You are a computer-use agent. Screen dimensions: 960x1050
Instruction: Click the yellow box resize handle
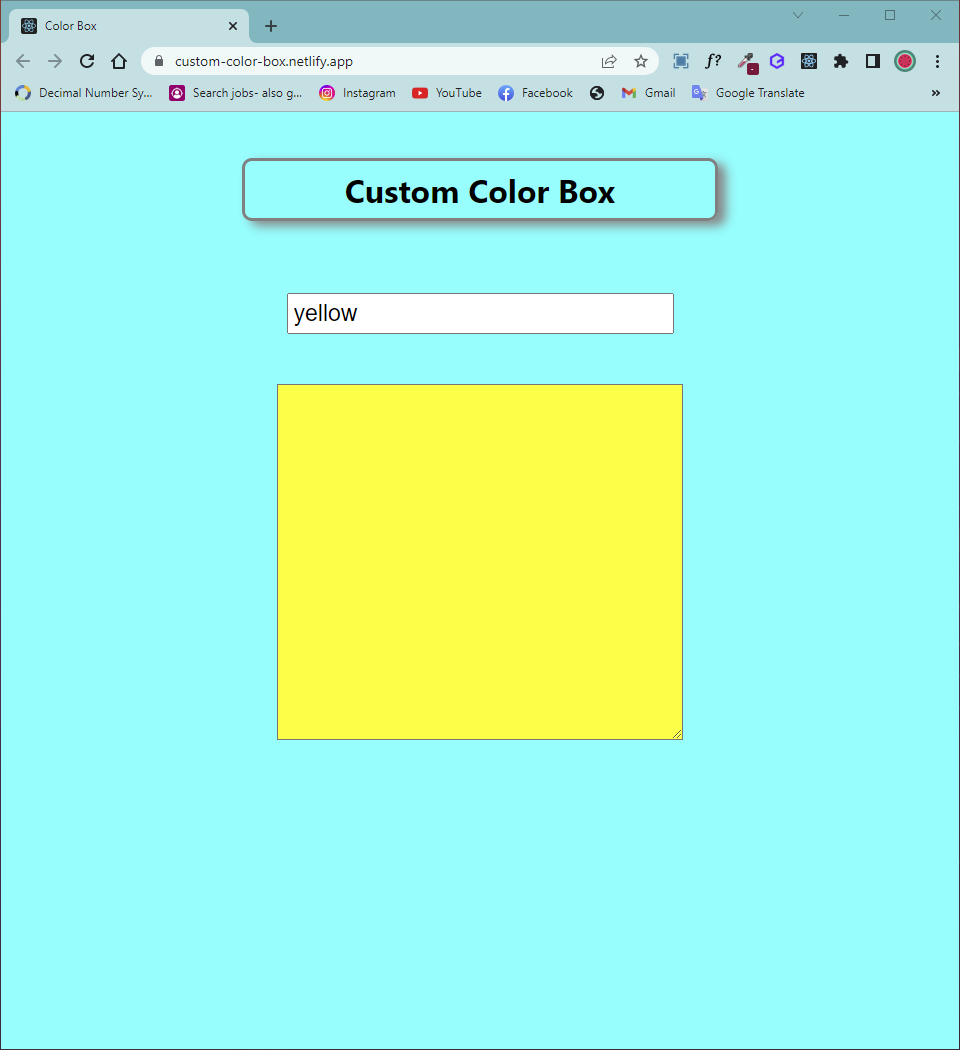click(677, 734)
